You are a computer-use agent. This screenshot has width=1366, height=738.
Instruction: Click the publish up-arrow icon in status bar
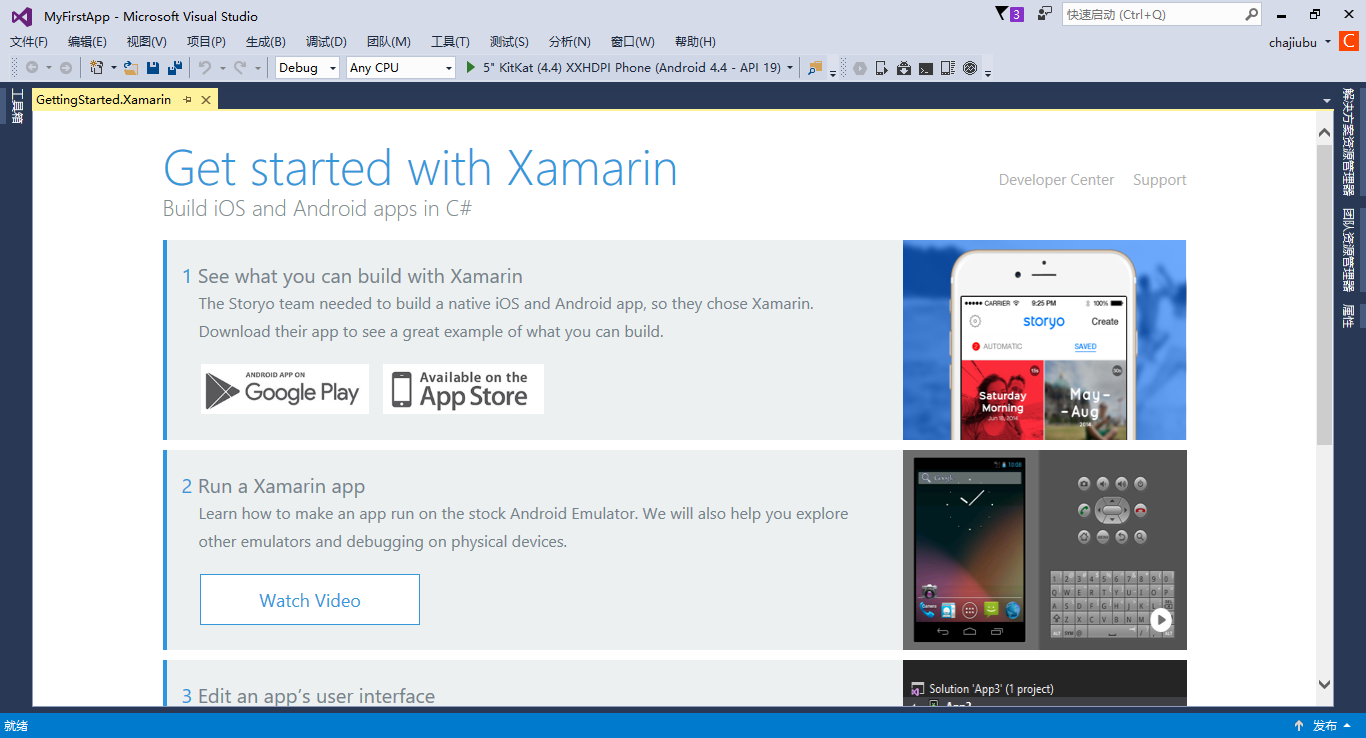(1299, 726)
